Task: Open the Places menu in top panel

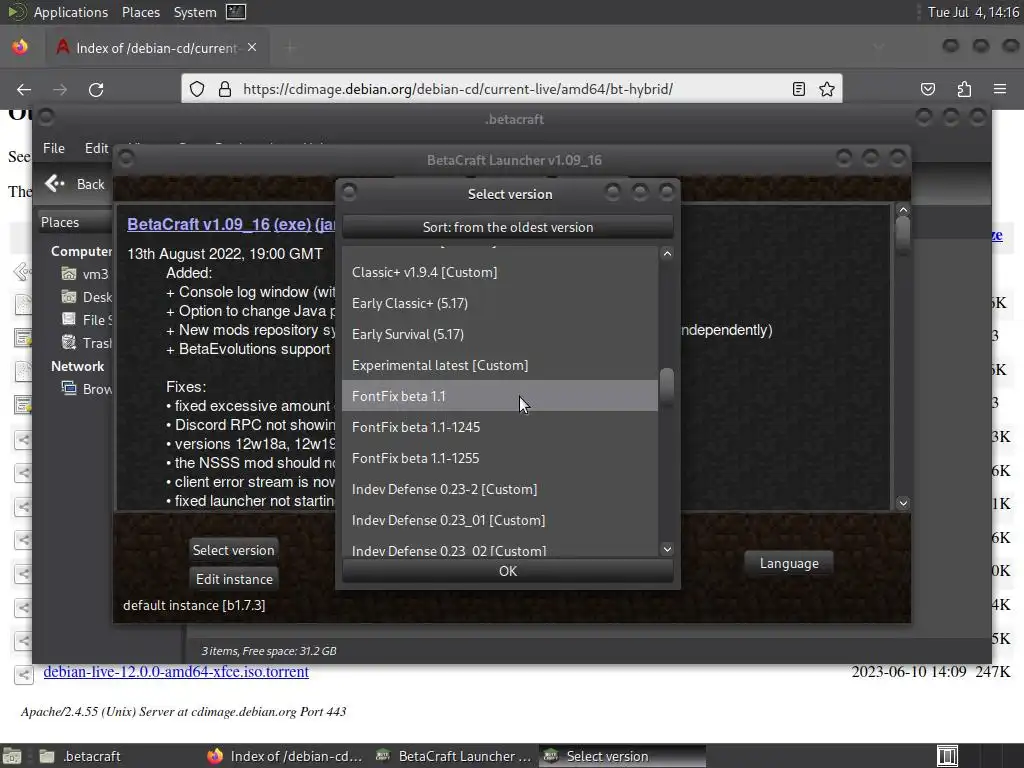Action: (x=140, y=12)
